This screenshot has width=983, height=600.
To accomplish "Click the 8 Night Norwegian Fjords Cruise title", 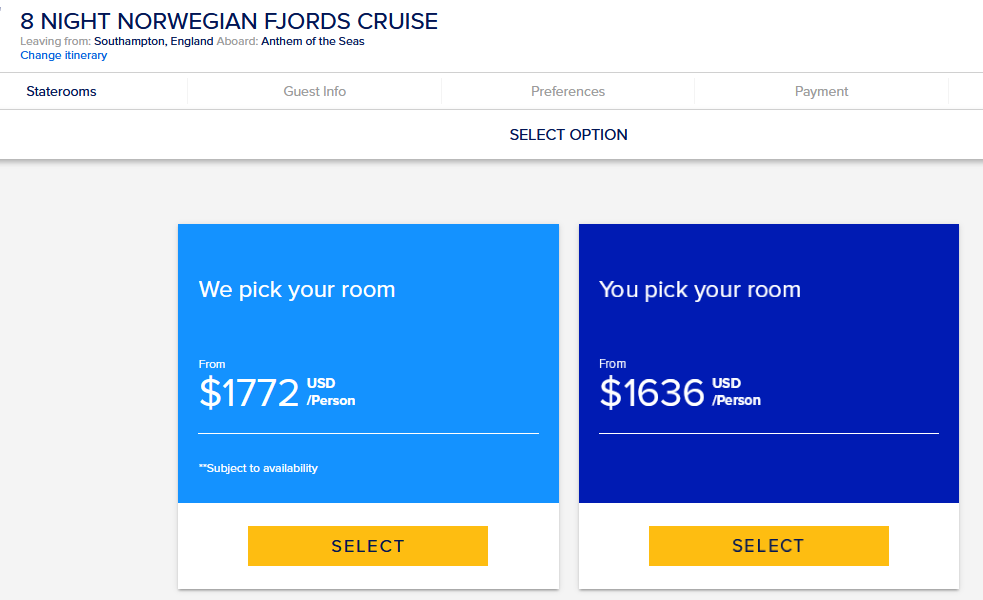I will click(229, 21).
